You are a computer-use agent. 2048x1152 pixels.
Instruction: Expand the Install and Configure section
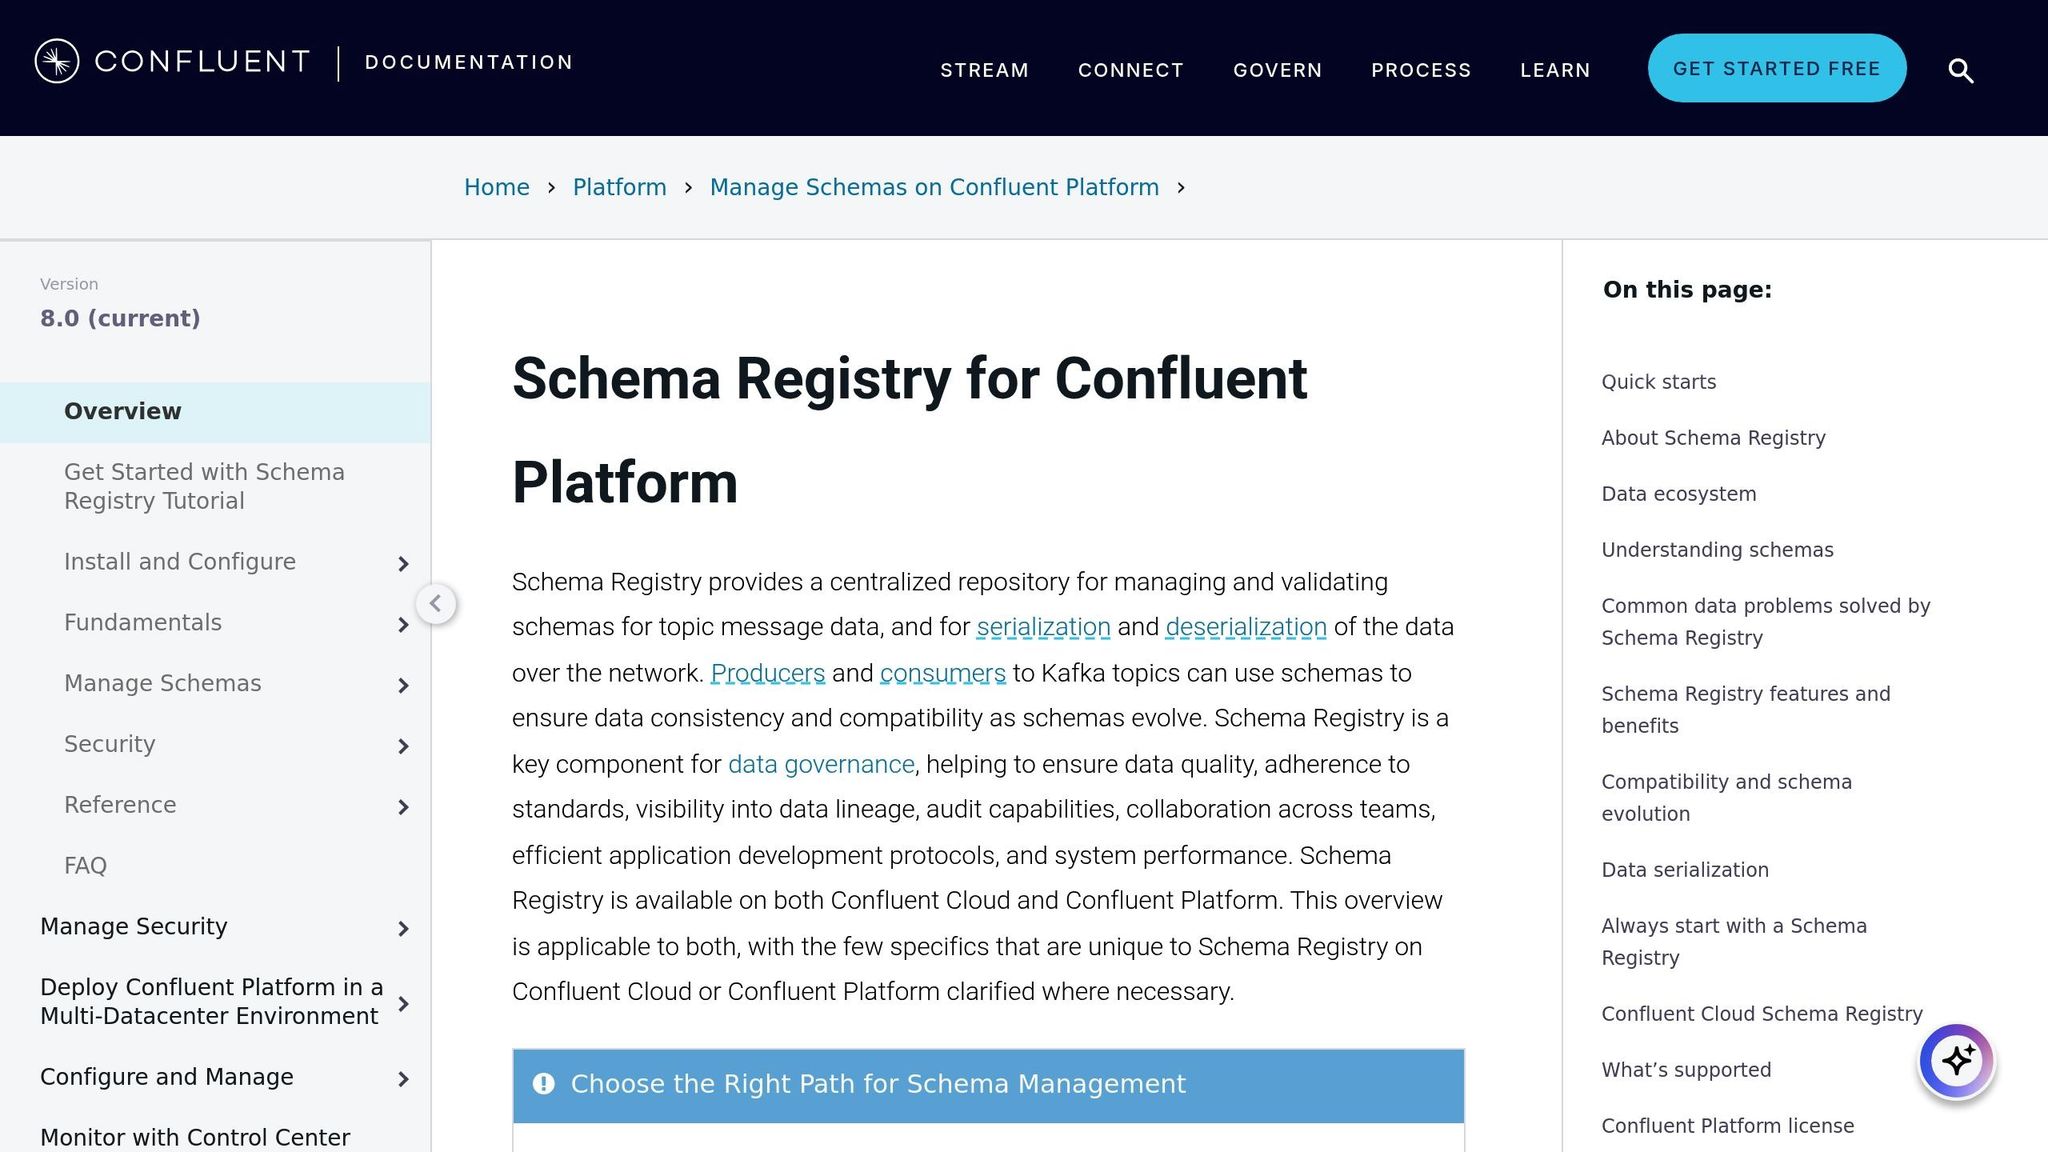pyautogui.click(x=403, y=564)
